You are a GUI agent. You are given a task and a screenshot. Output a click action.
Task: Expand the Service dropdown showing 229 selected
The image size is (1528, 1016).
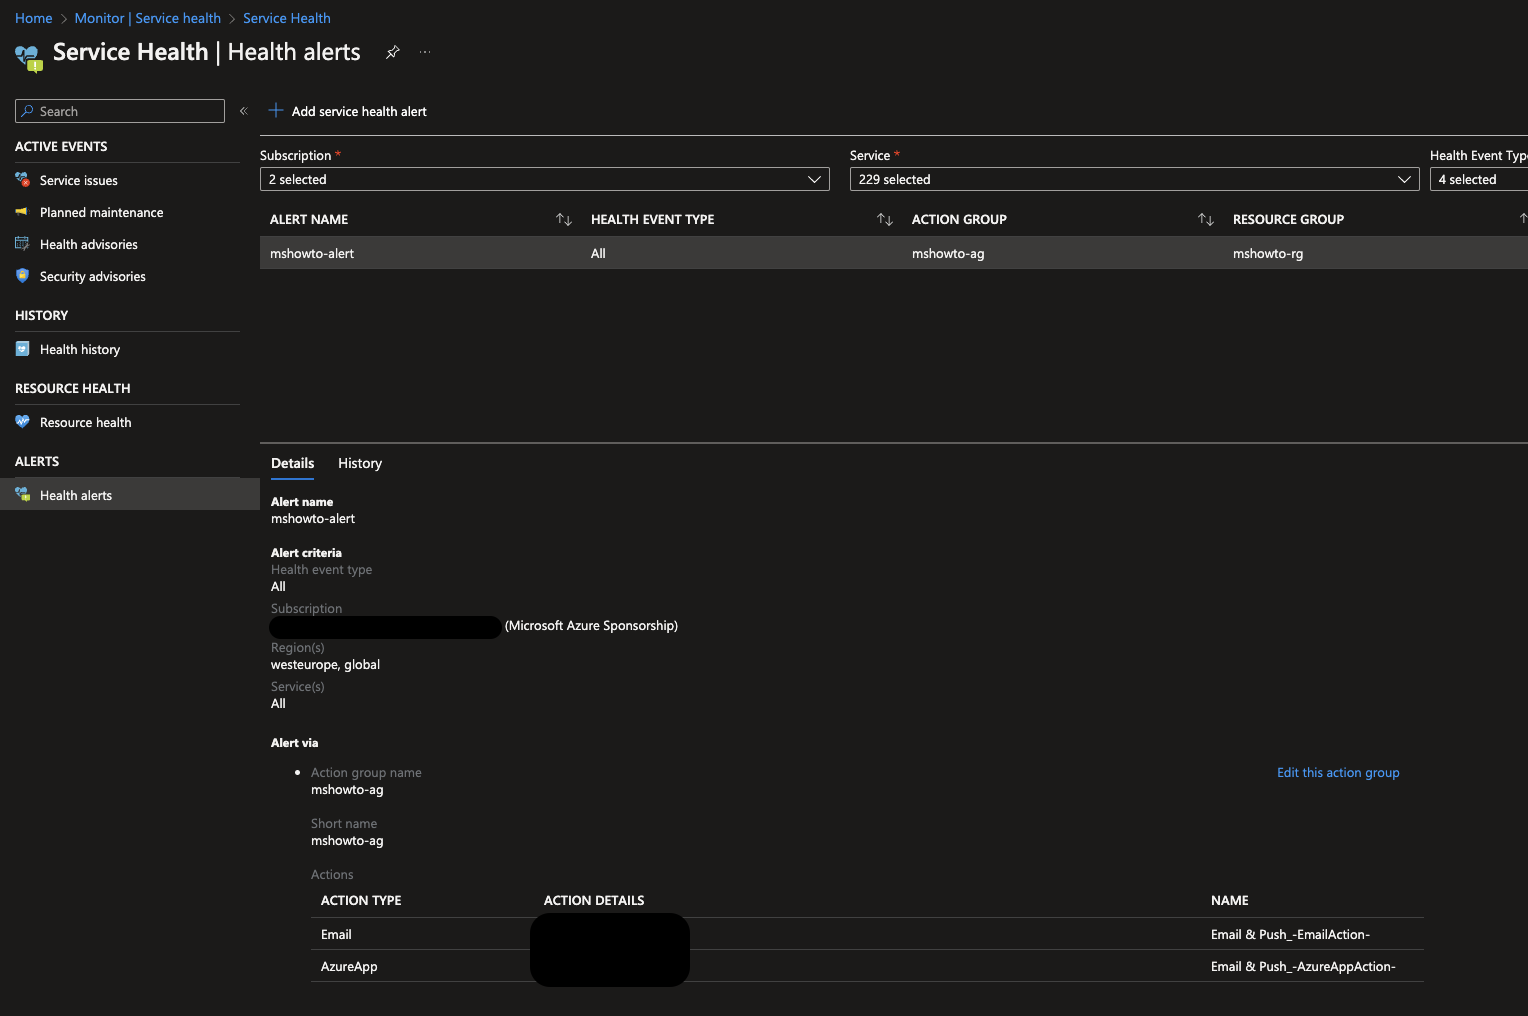pyautogui.click(x=1135, y=179)
